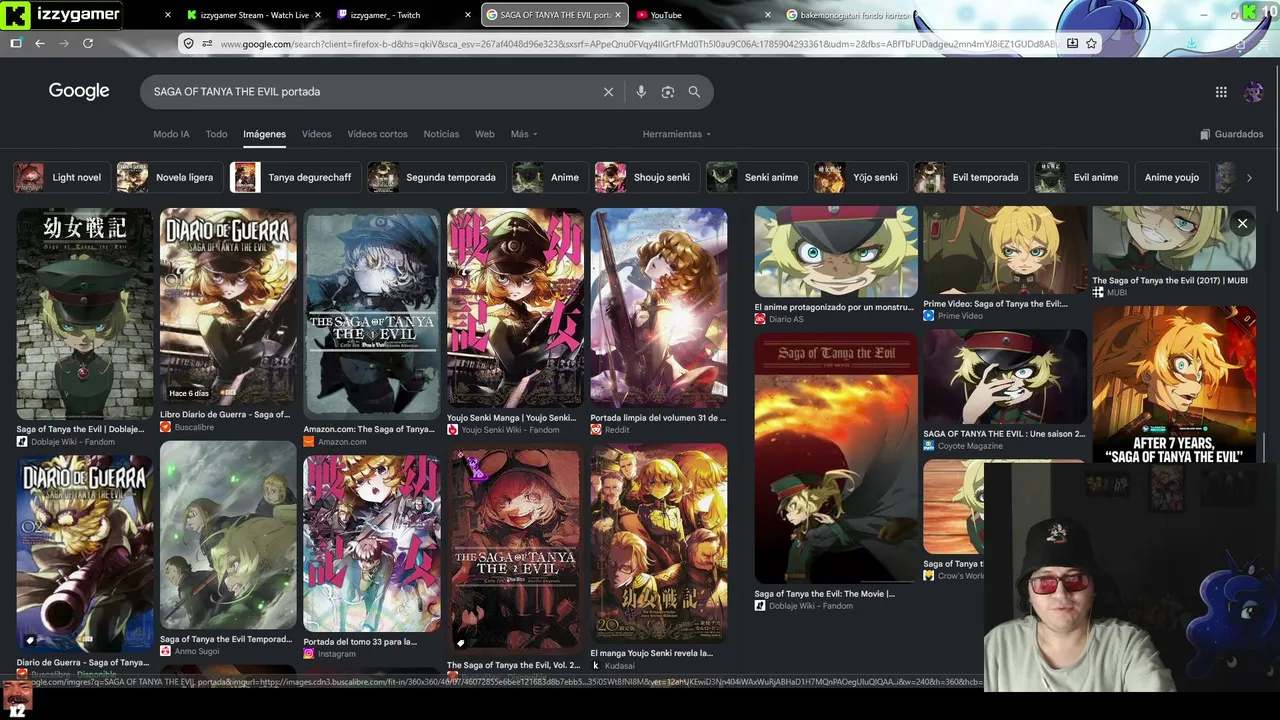Submit search with the magnifier icon

[694, 92]
